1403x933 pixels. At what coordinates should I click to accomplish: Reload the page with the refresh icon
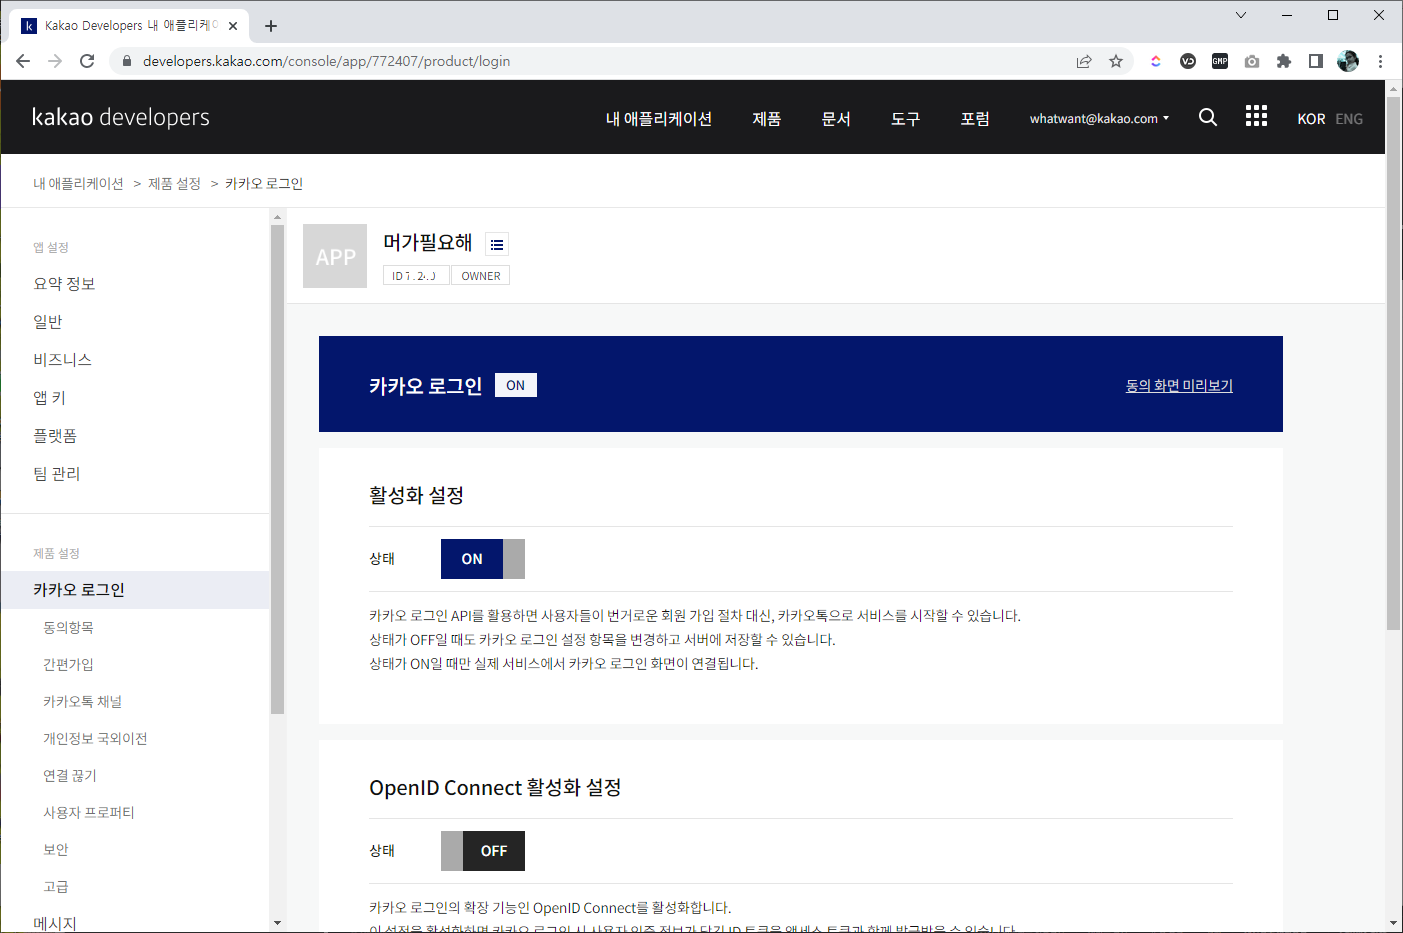[87, 61]
